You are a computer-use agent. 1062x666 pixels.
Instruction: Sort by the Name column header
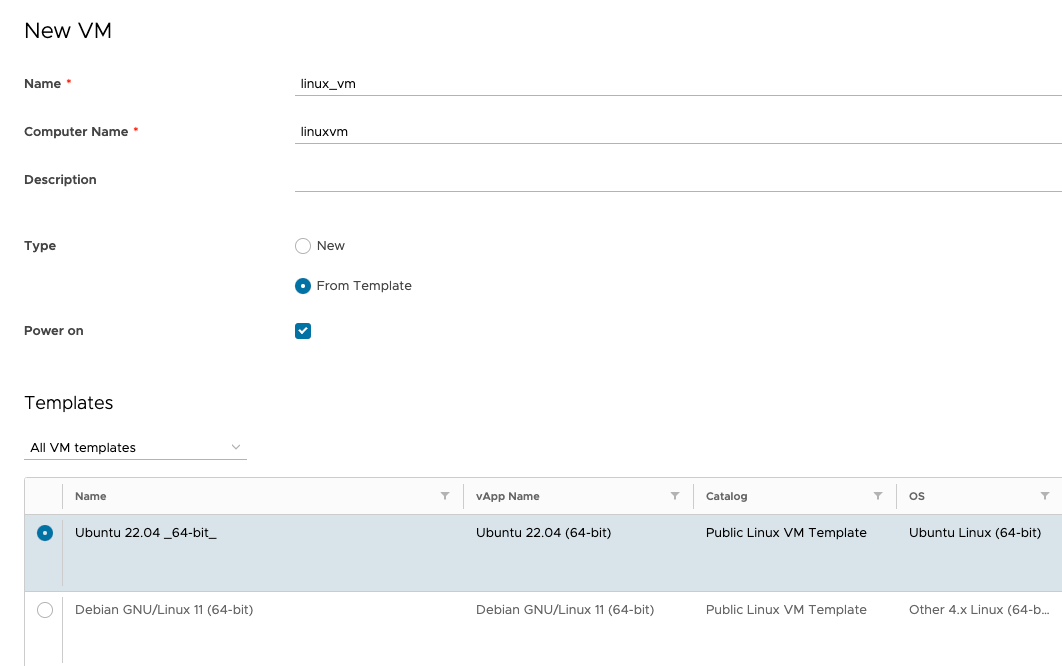91,496
